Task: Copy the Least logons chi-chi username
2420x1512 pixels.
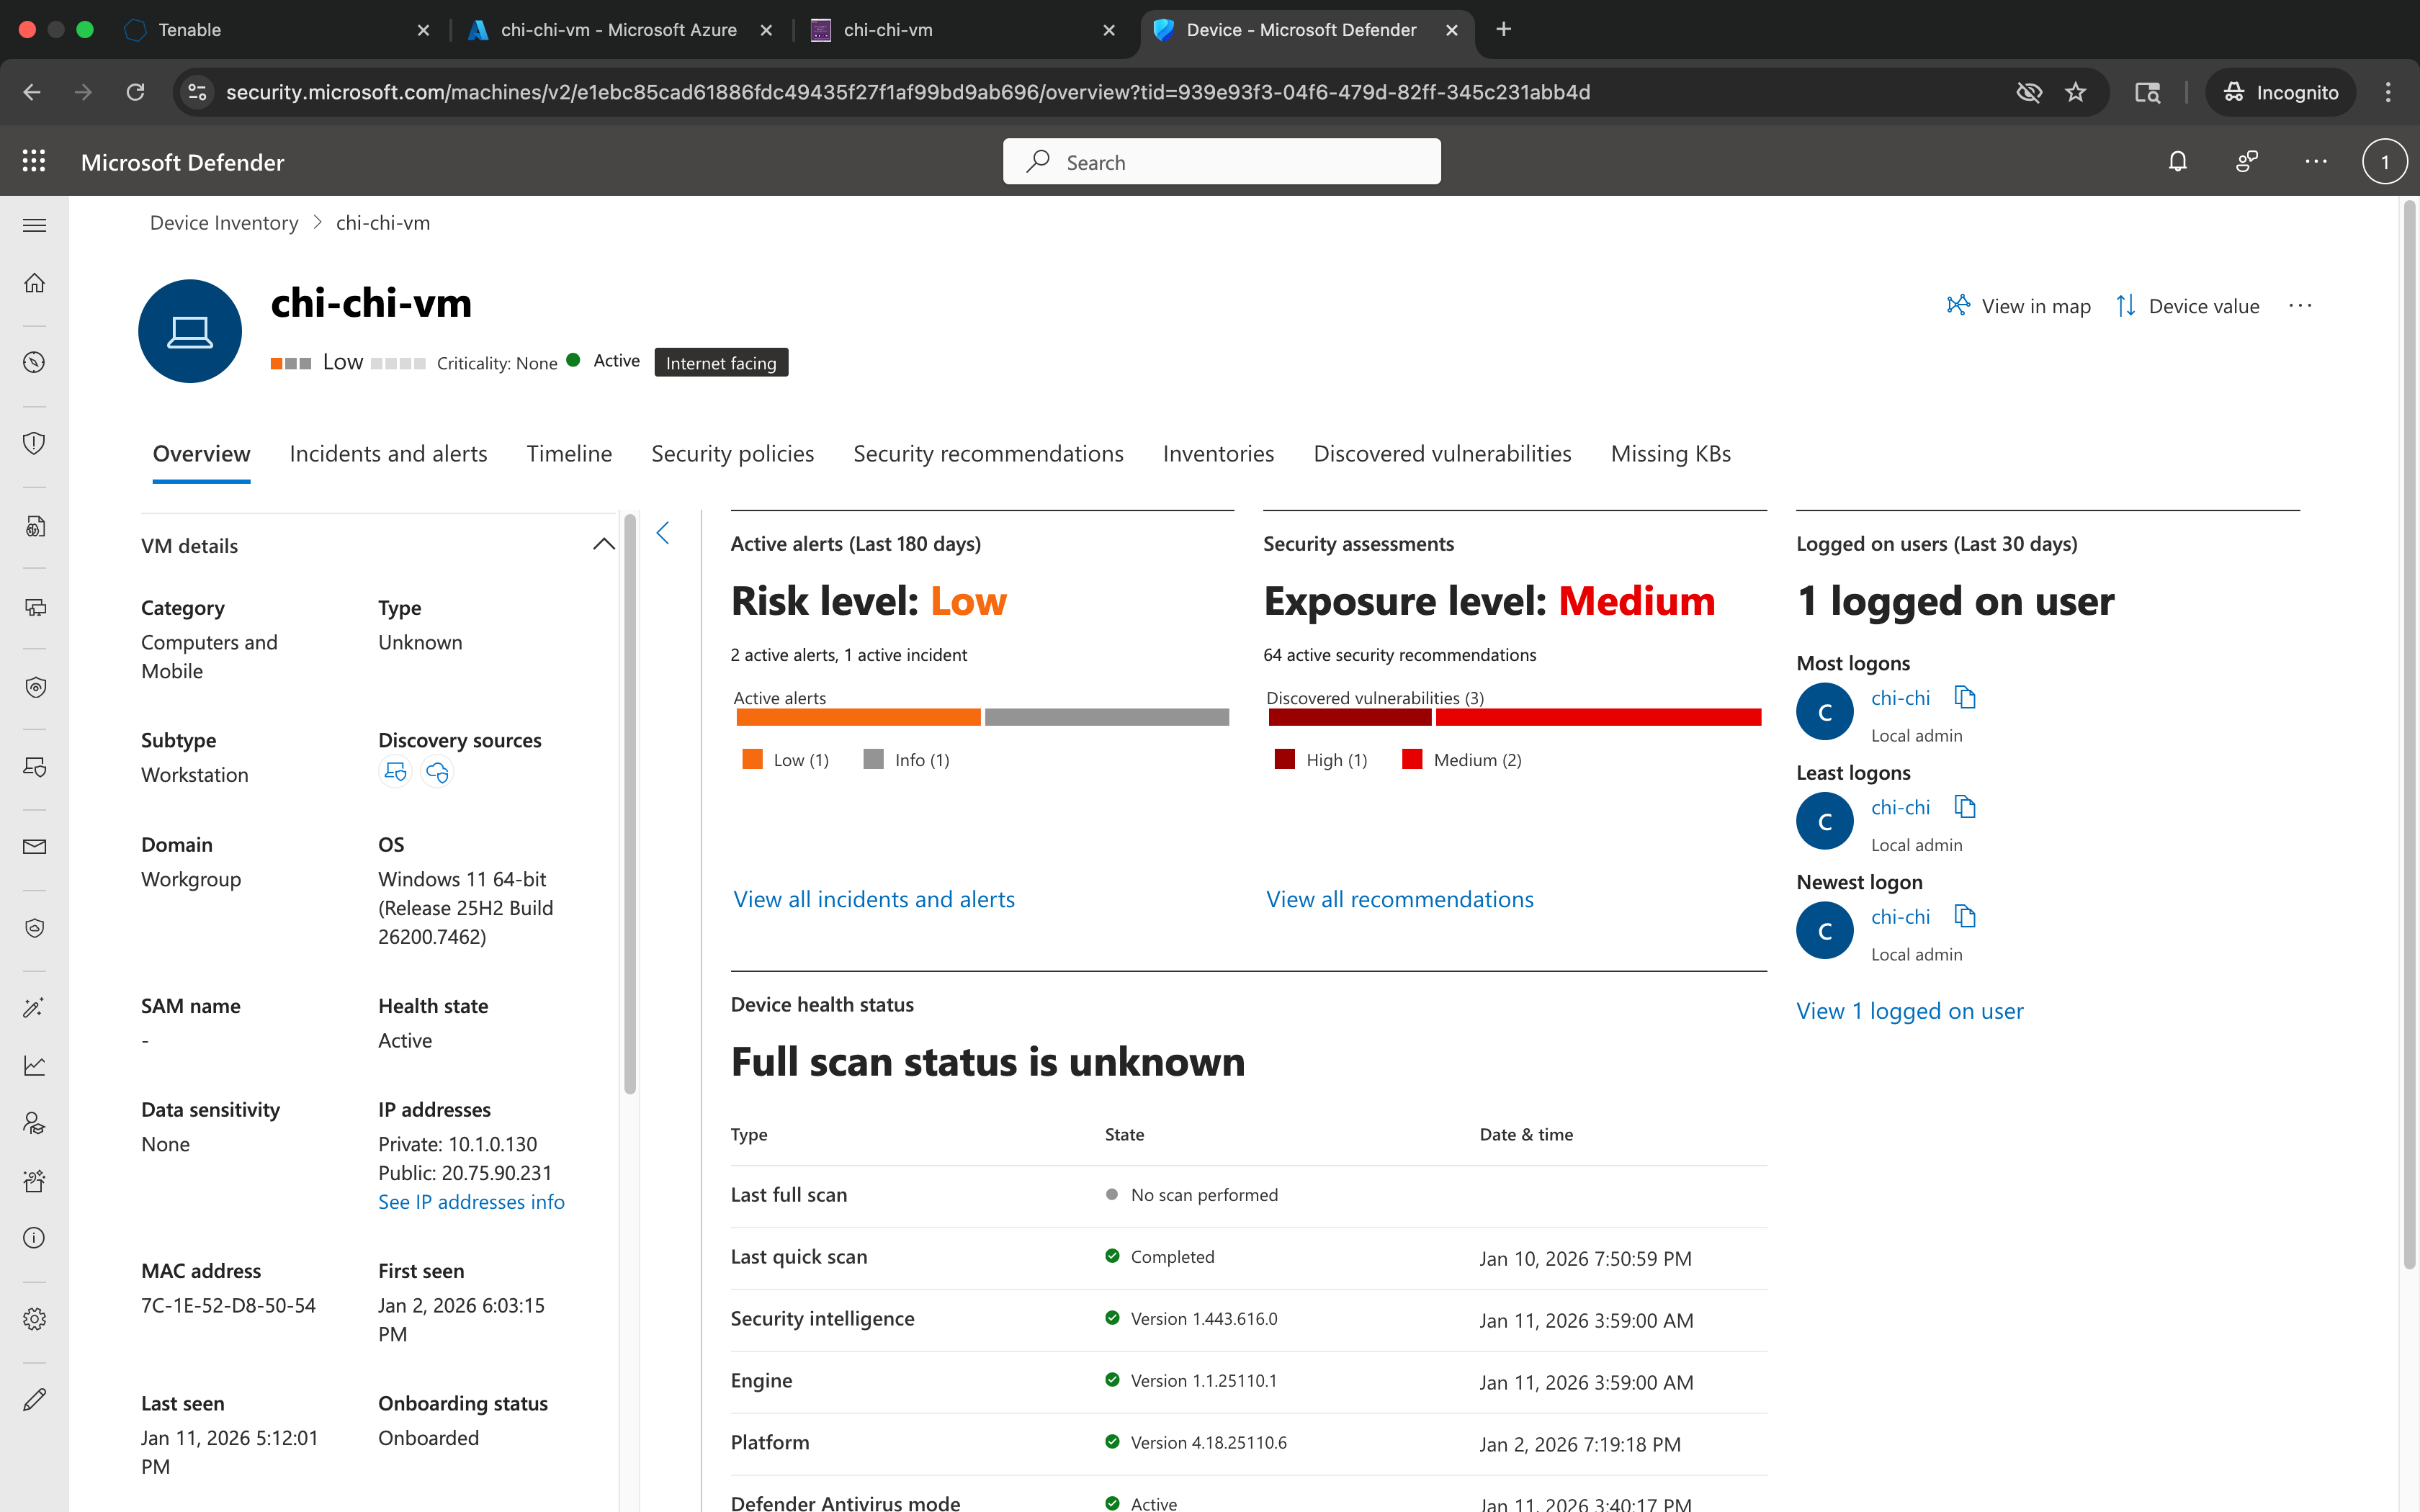Action: coord(1965,807)
